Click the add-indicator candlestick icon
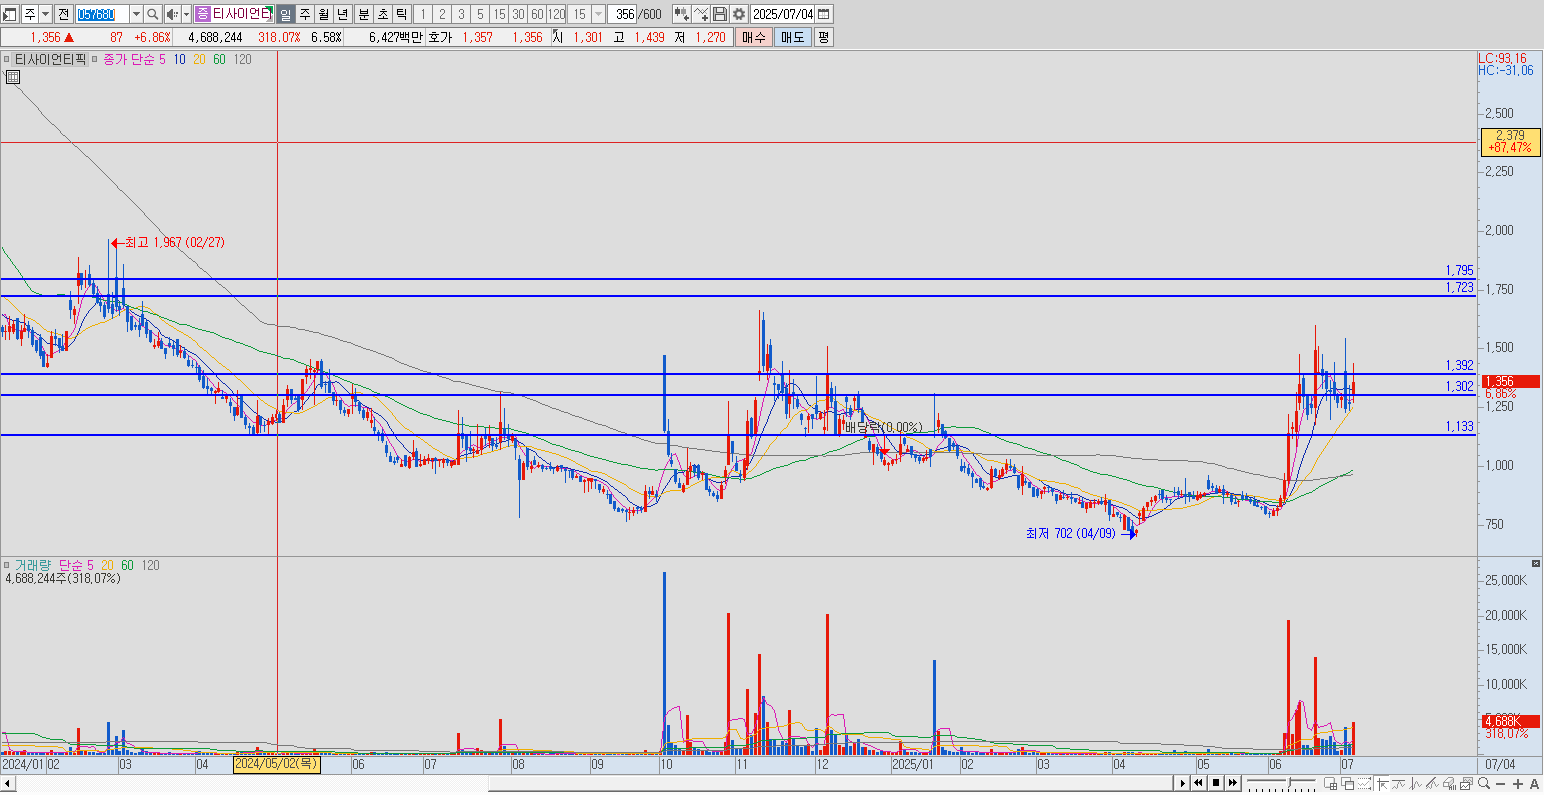The width and height of the screenshot is (1544, 795). pos(682,14)
